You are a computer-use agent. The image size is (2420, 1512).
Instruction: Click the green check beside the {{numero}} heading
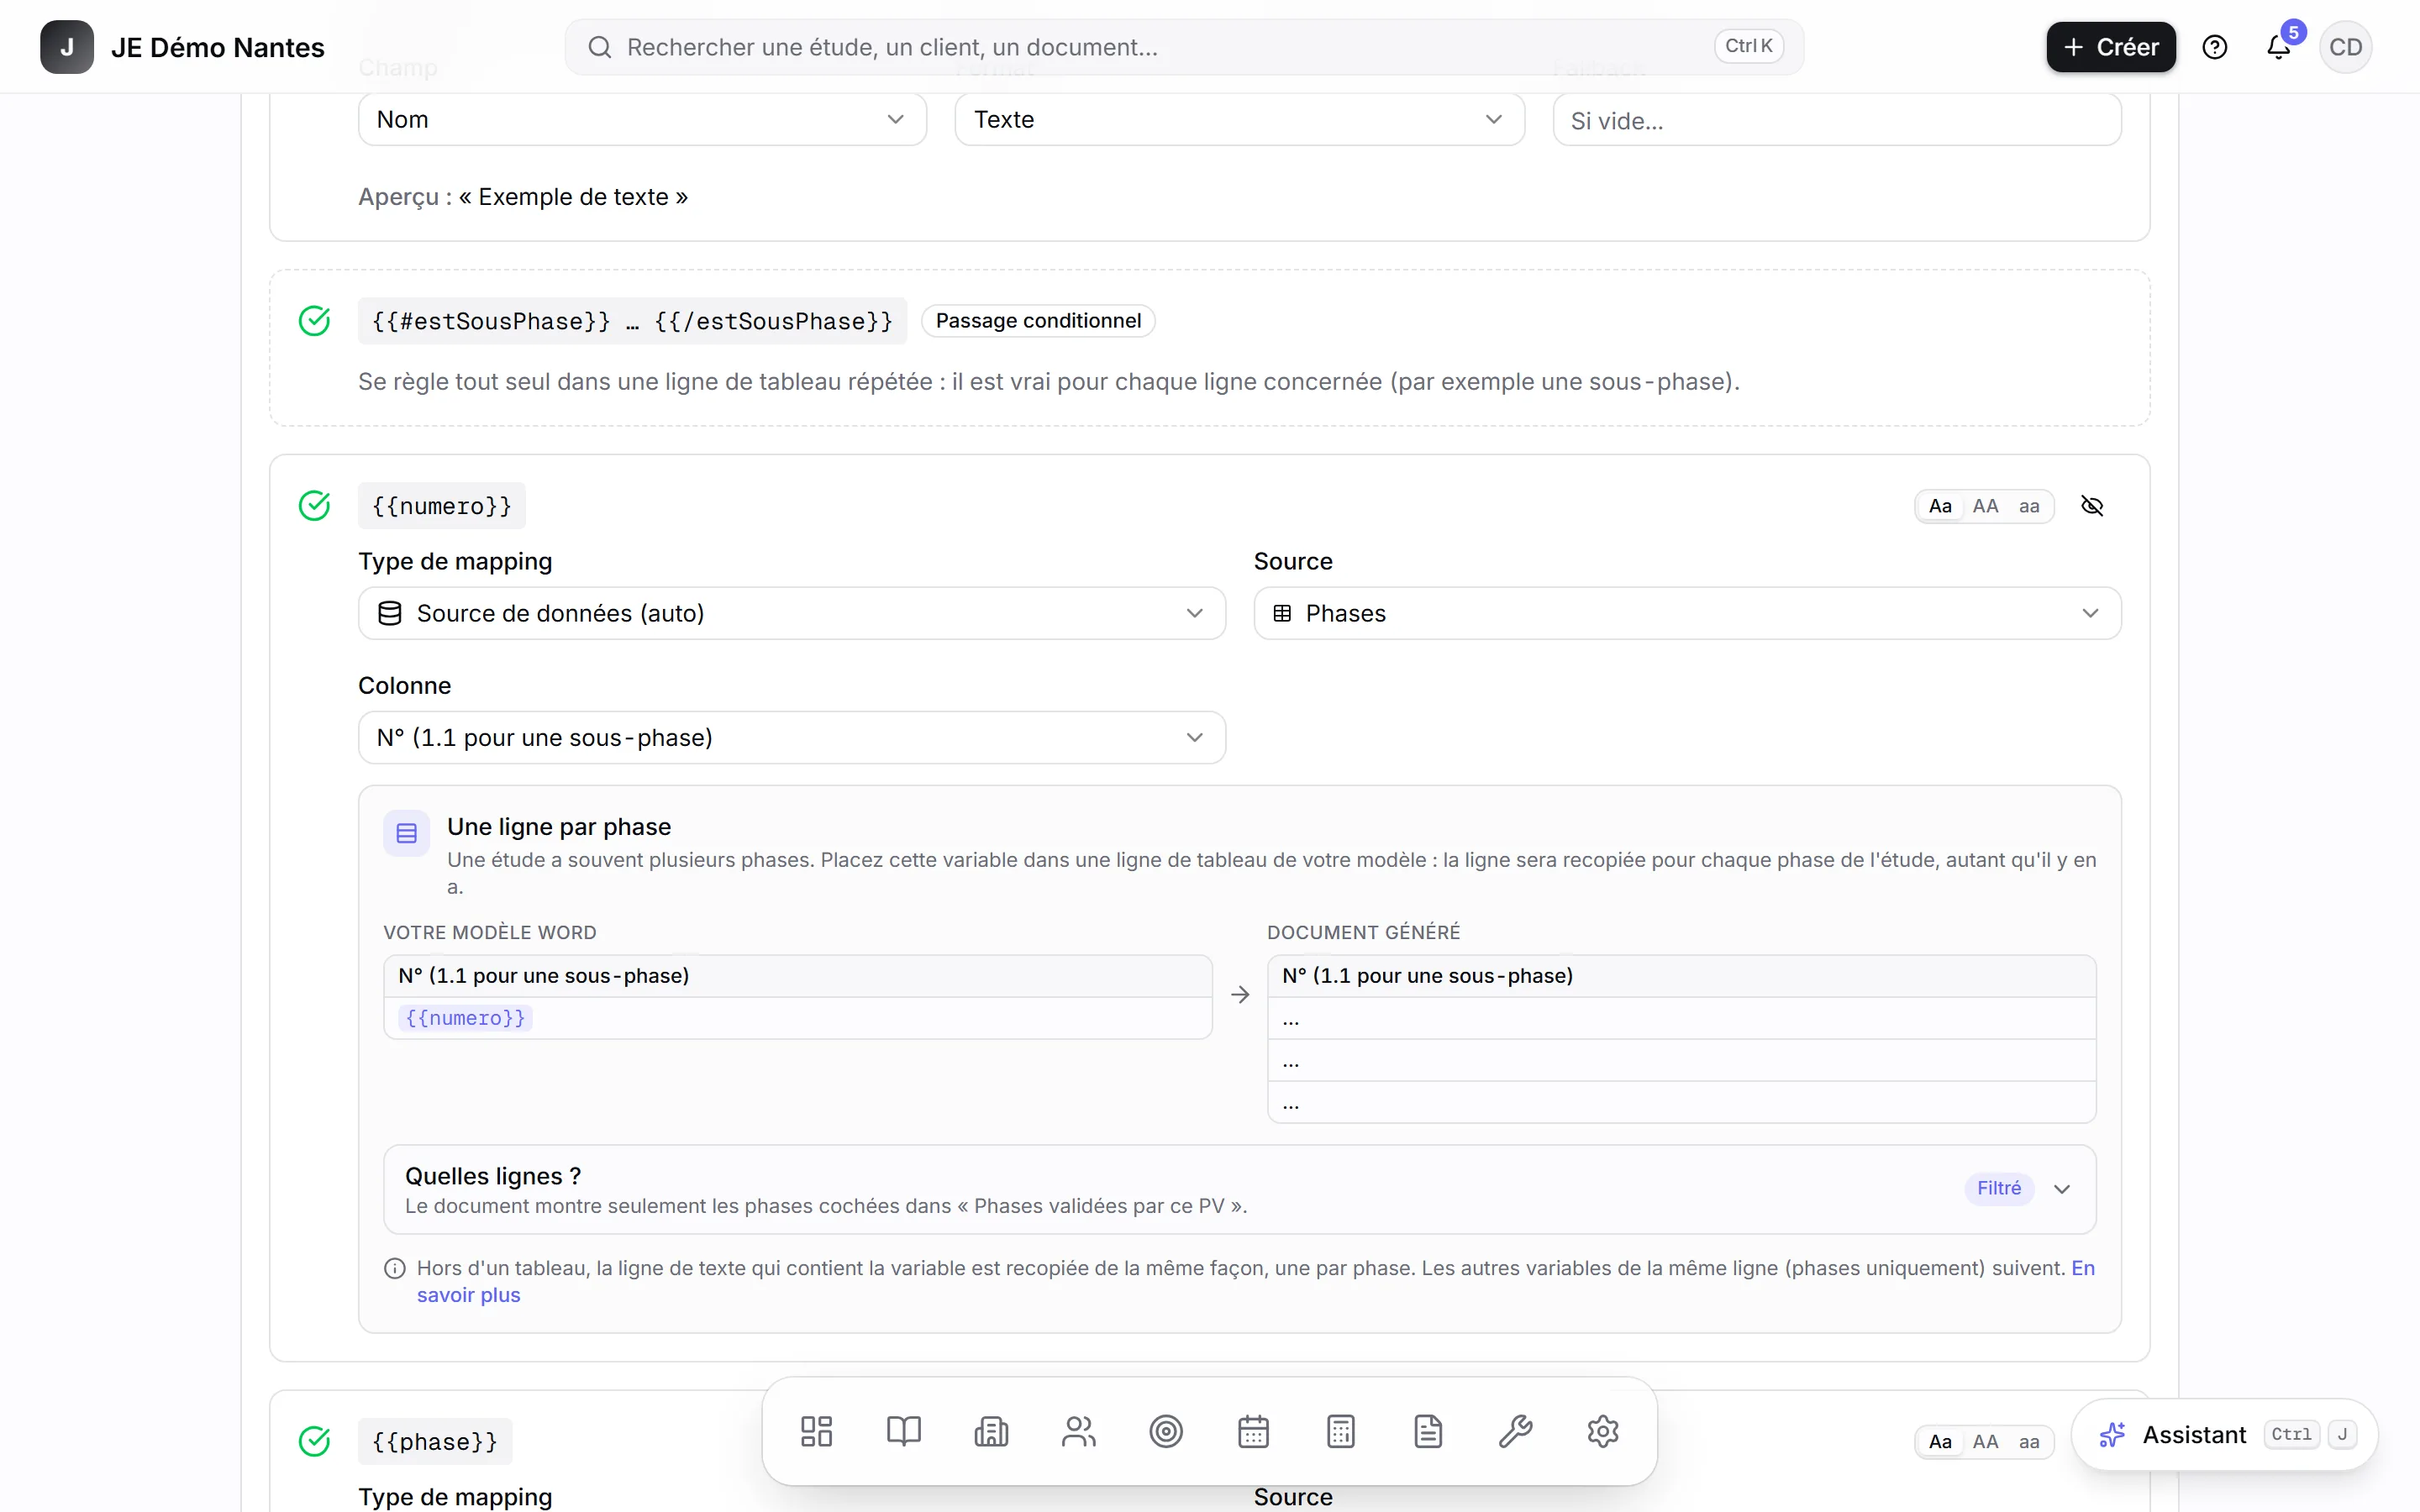tap(314, 506)
